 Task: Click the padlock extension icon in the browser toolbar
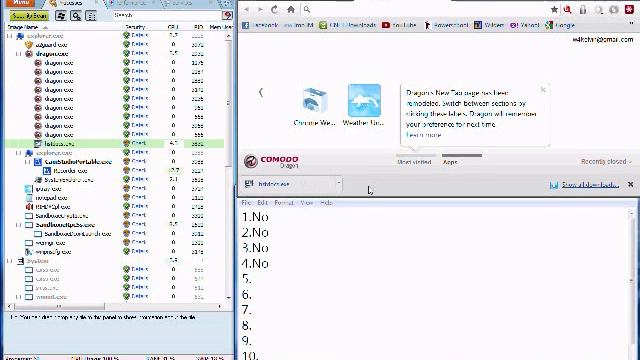click(583, 9)
